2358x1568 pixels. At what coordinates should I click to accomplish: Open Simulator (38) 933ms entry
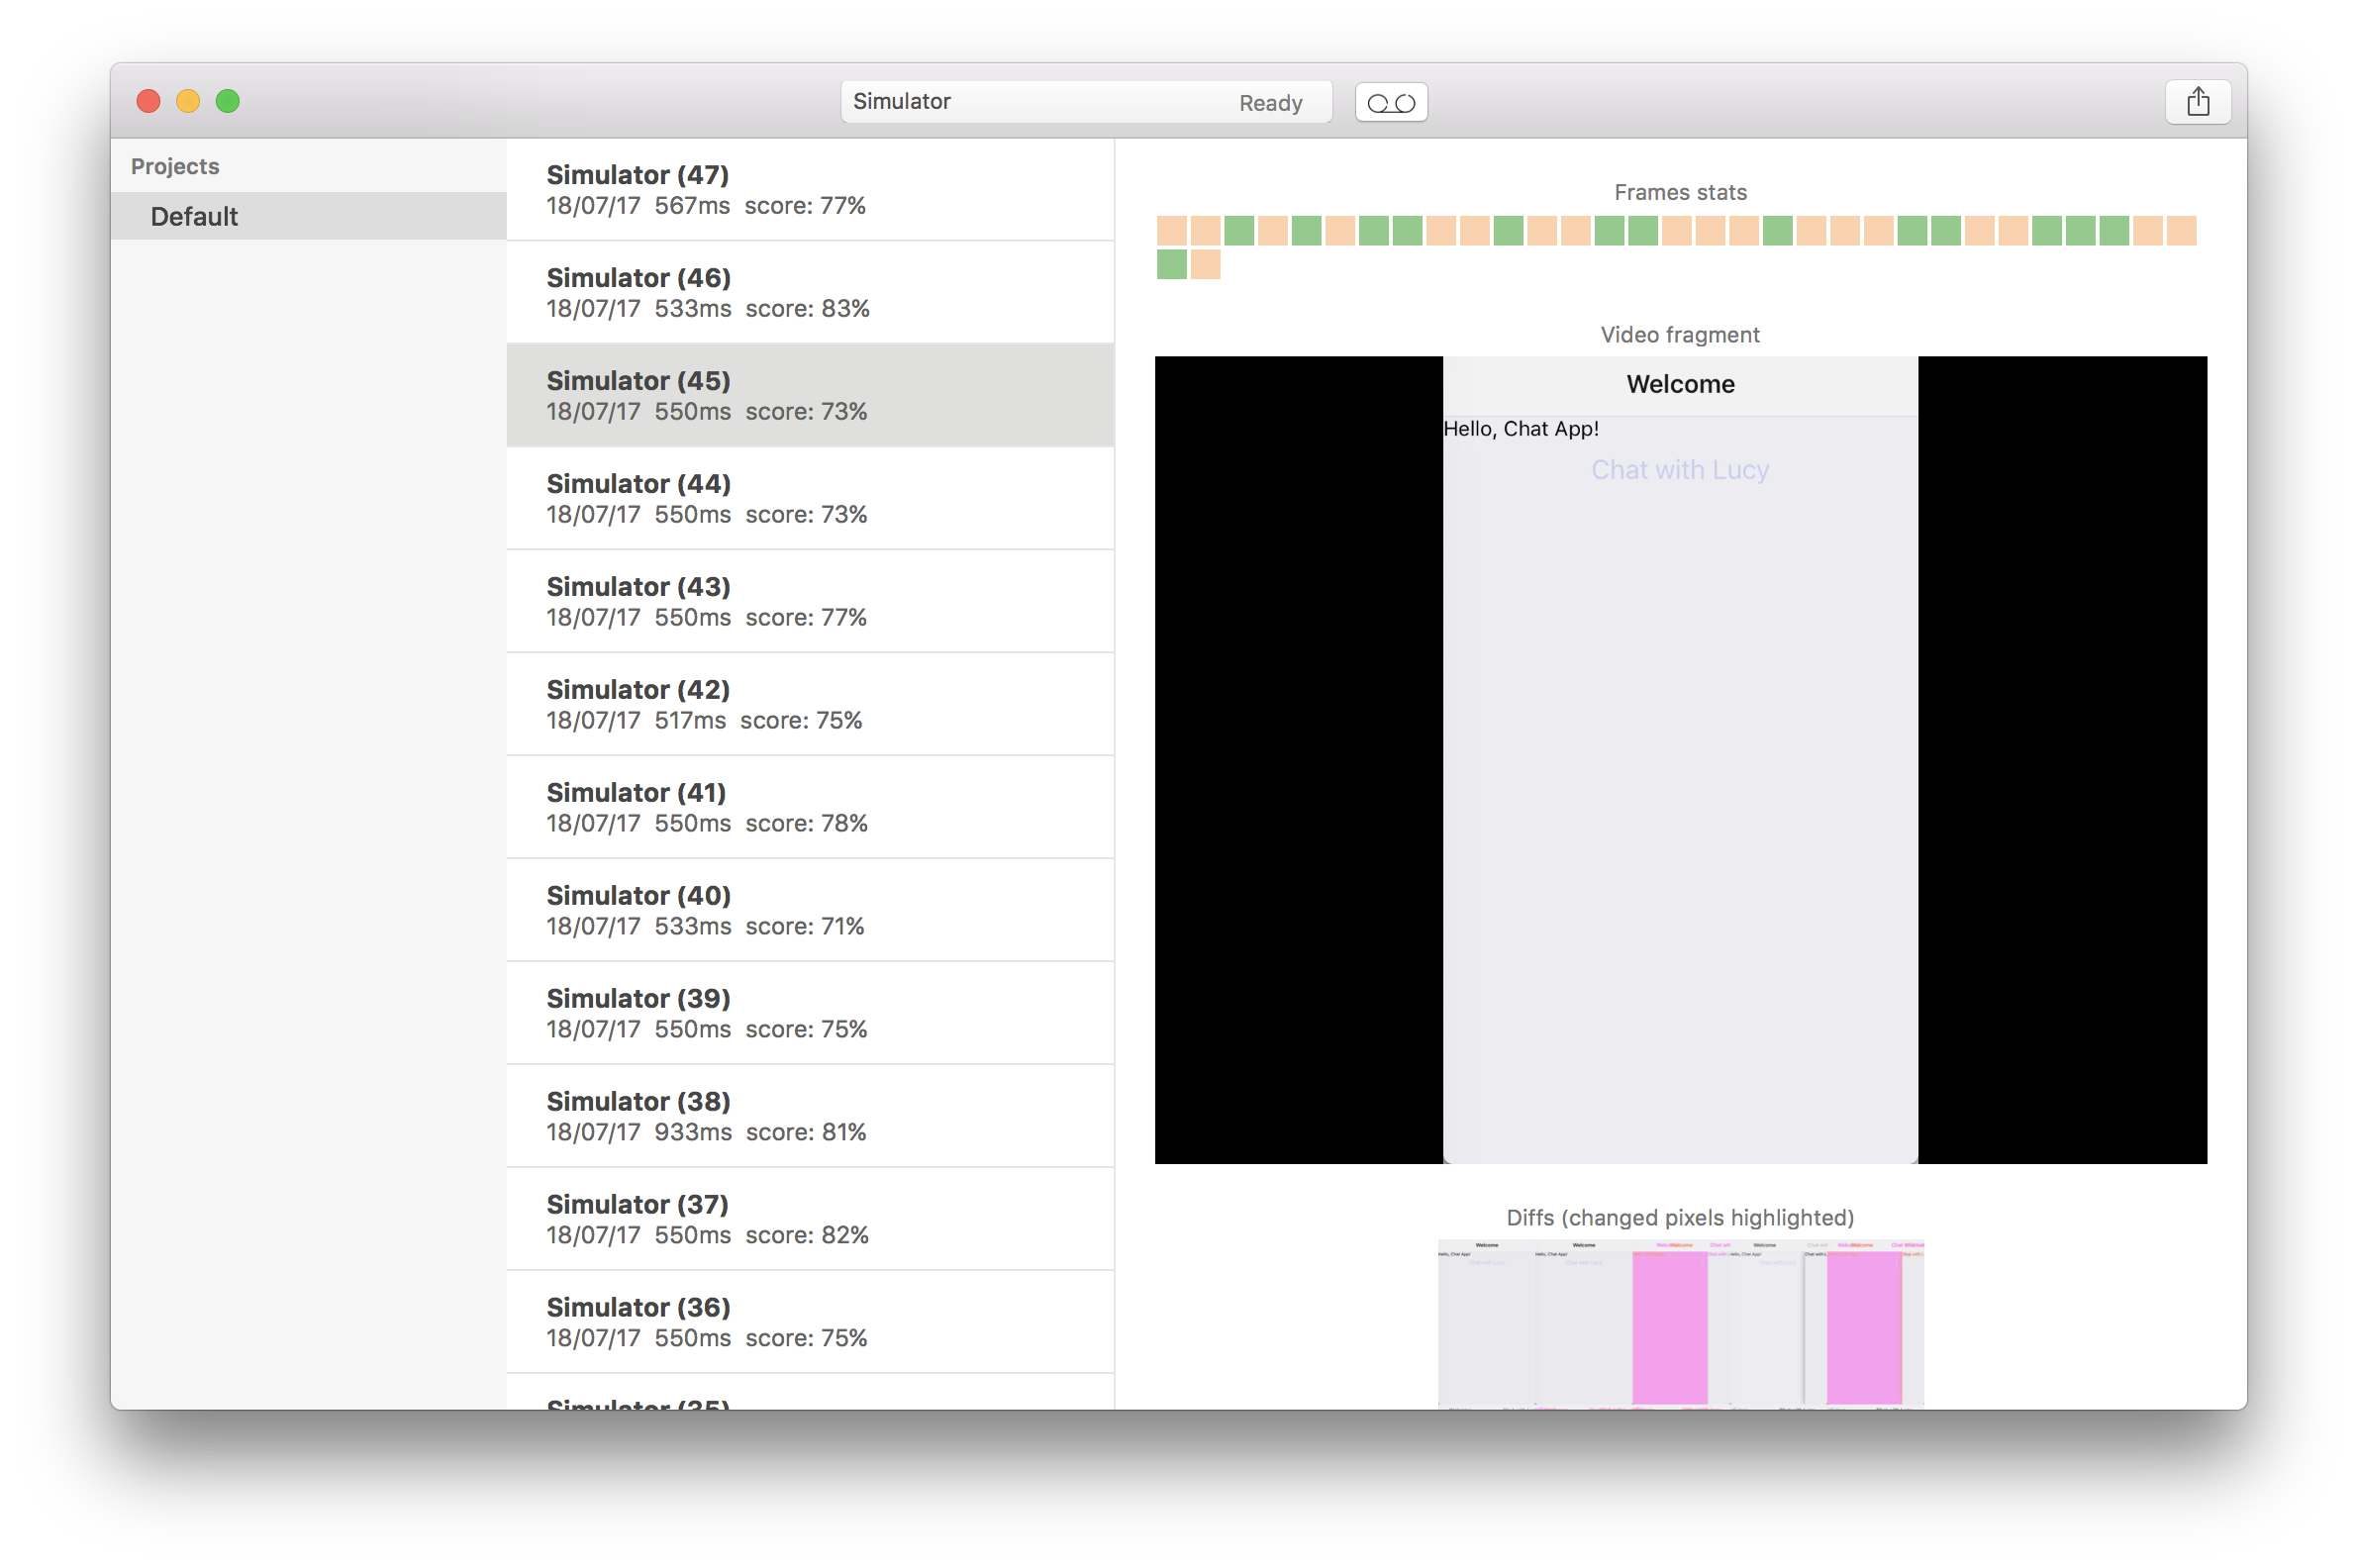pyautogui.click(x=810, y=1116)
